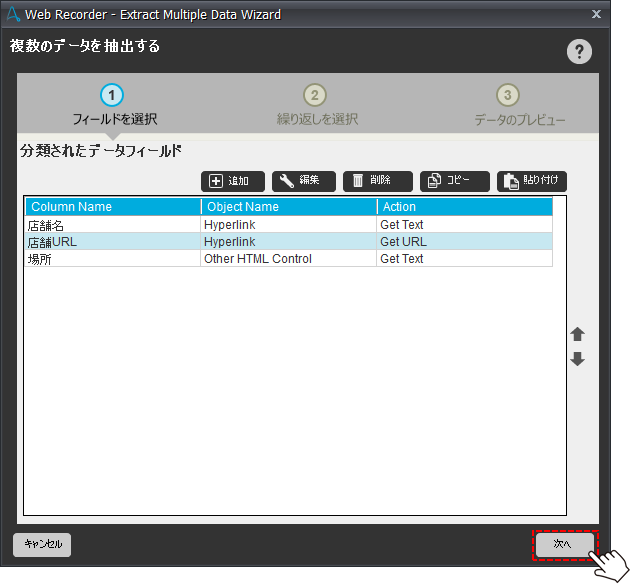Click the Column Name header
This screenshot has height=584, width=630.
[x=113, y=207]
